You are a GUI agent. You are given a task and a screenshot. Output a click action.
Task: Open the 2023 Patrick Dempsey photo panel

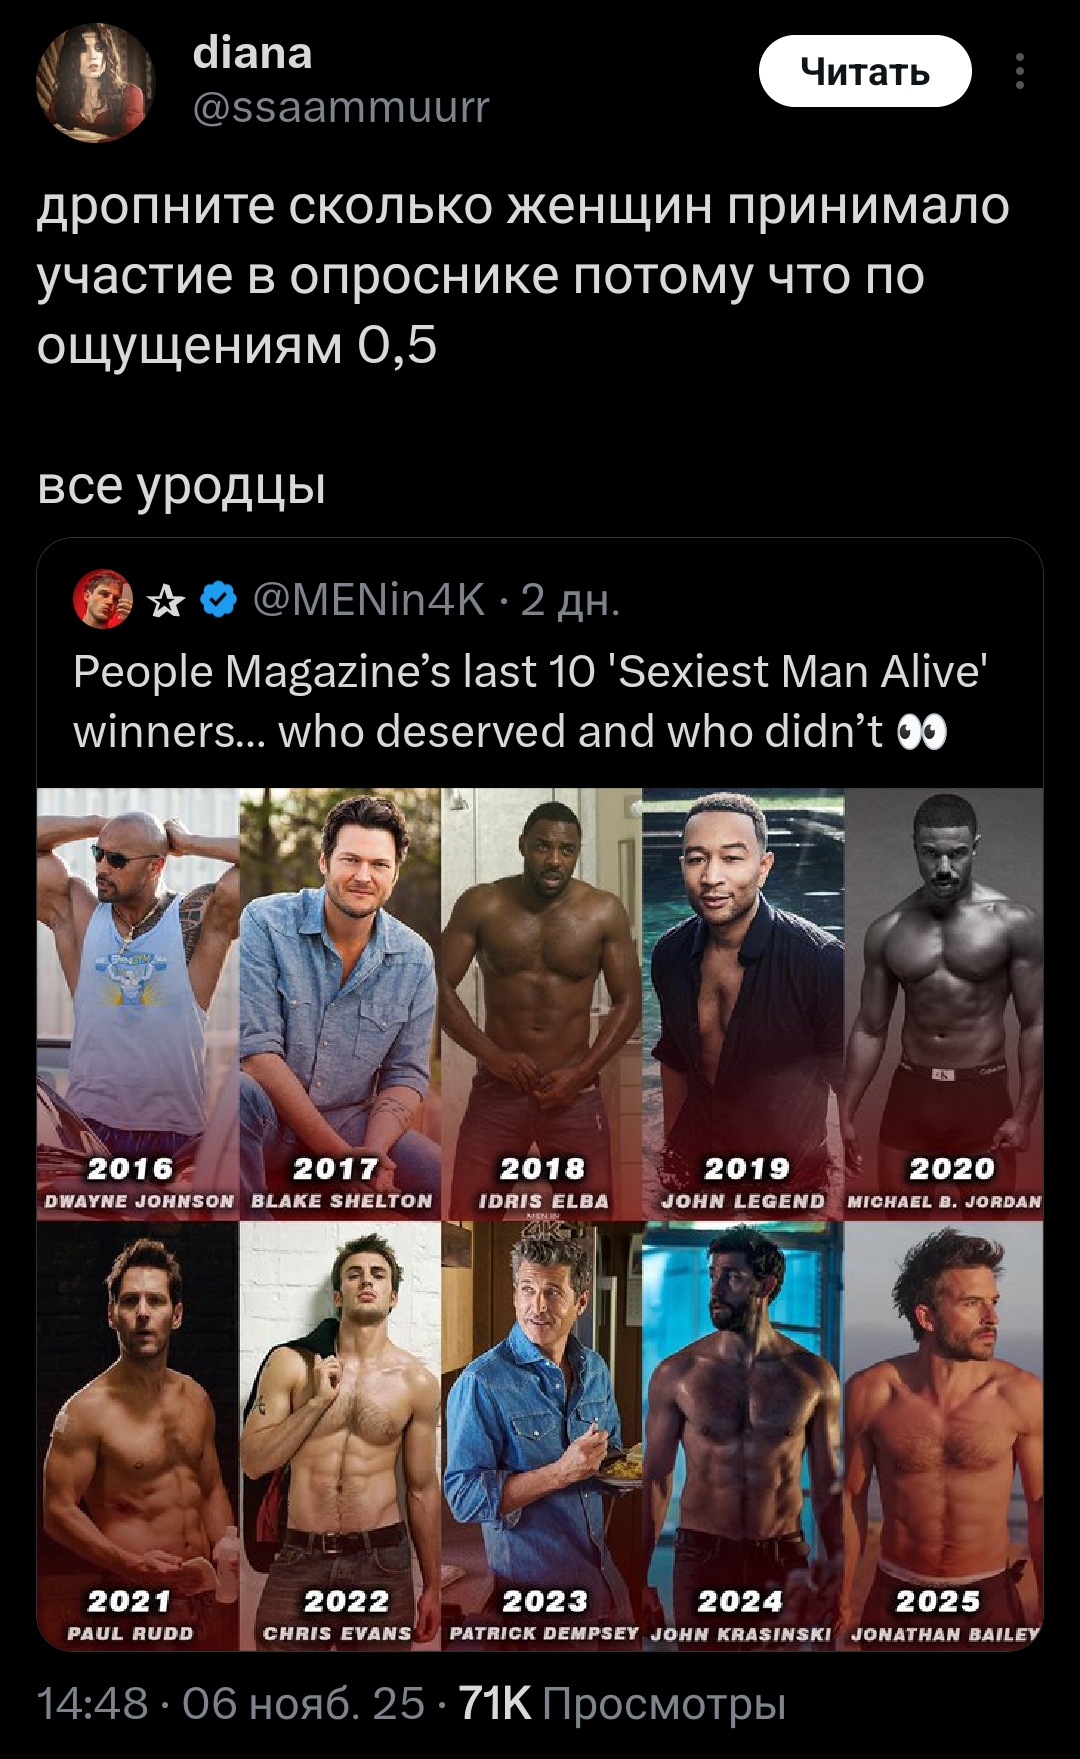(x=542, y=1435)
